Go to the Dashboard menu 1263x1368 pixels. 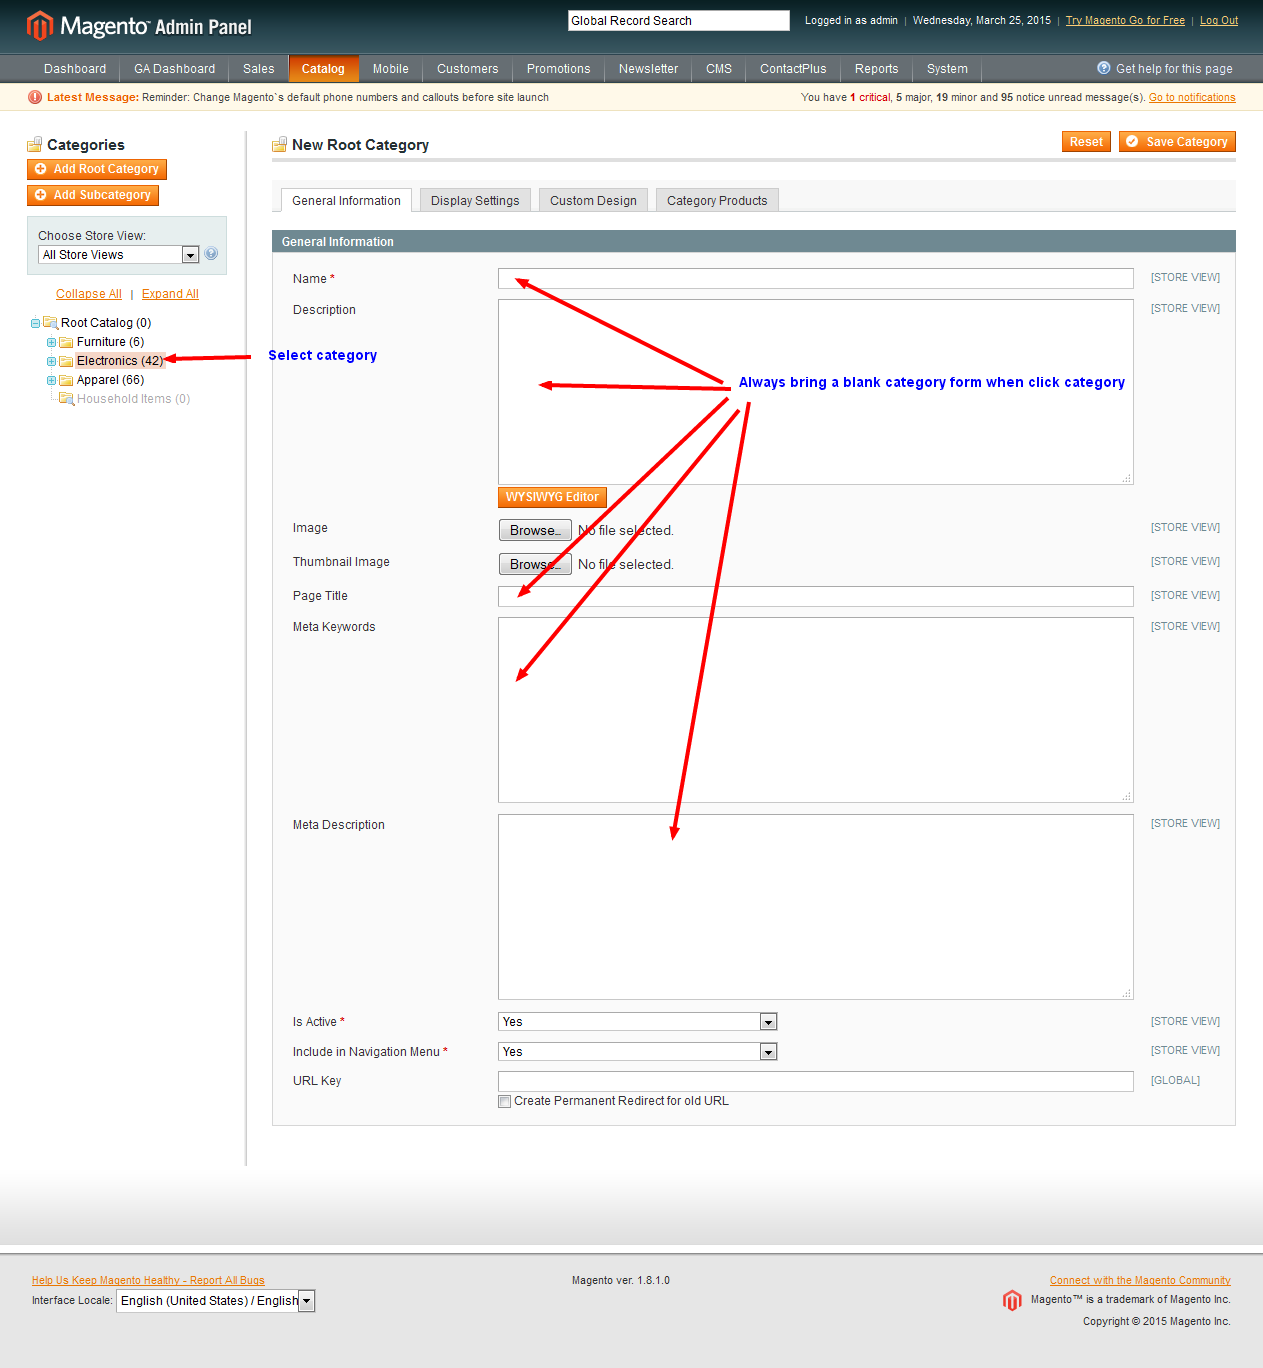tap(75, 69)
